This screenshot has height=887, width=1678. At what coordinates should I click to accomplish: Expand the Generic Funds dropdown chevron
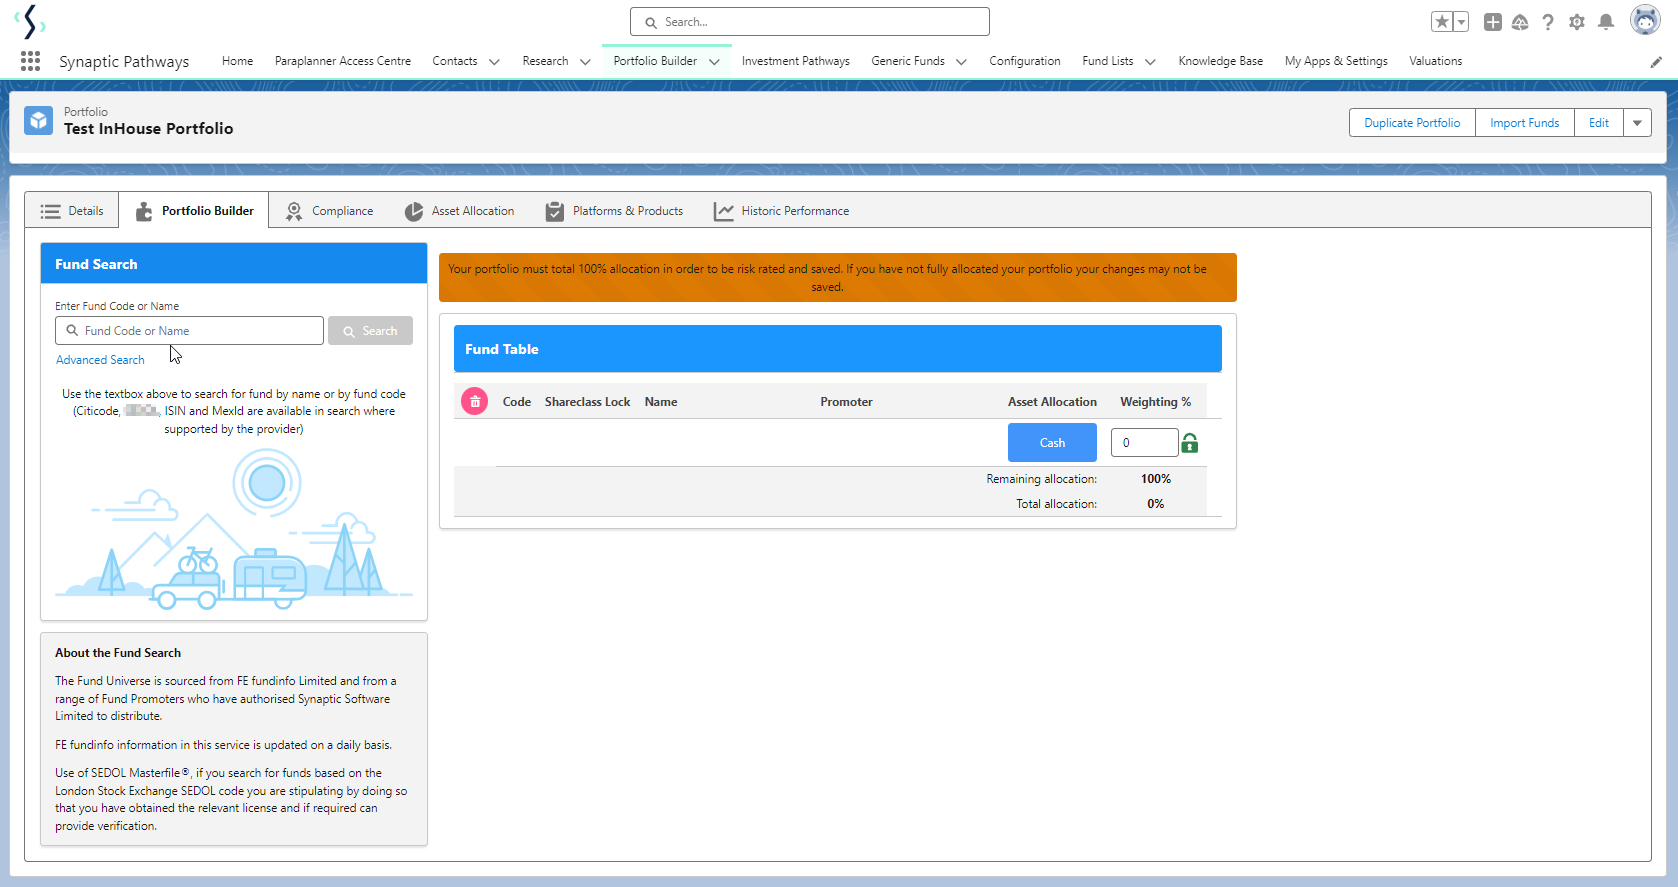pyautogui.click(x=961, y=62)
